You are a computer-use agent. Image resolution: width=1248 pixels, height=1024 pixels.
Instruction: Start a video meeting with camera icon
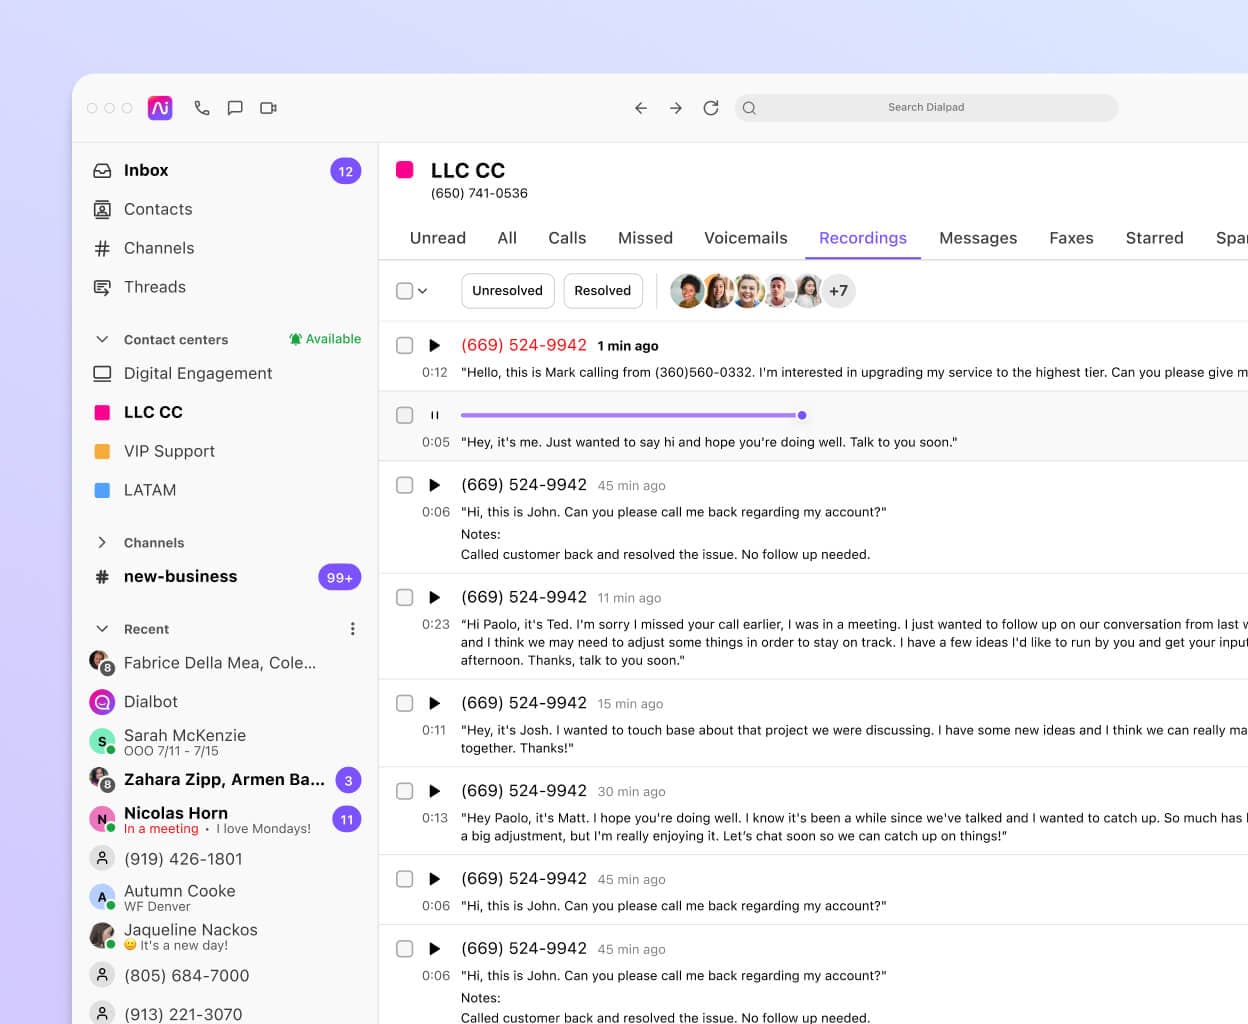[x=268, y=108]
